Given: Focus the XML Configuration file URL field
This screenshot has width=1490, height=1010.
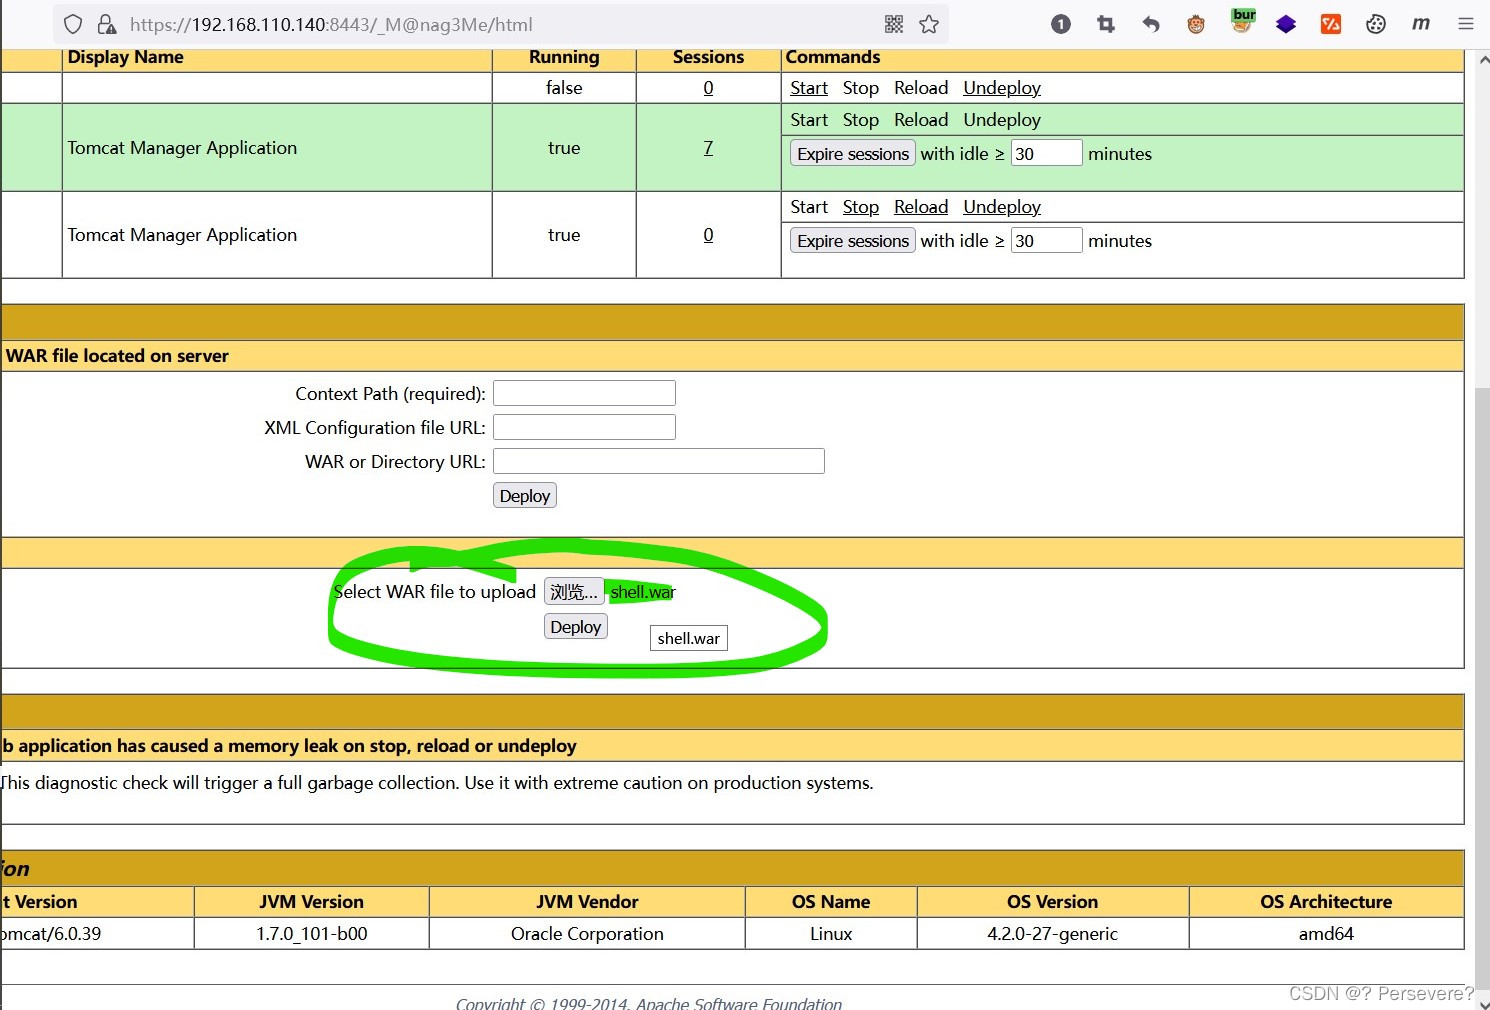Looking at the screenshot, I should (584, 427).
